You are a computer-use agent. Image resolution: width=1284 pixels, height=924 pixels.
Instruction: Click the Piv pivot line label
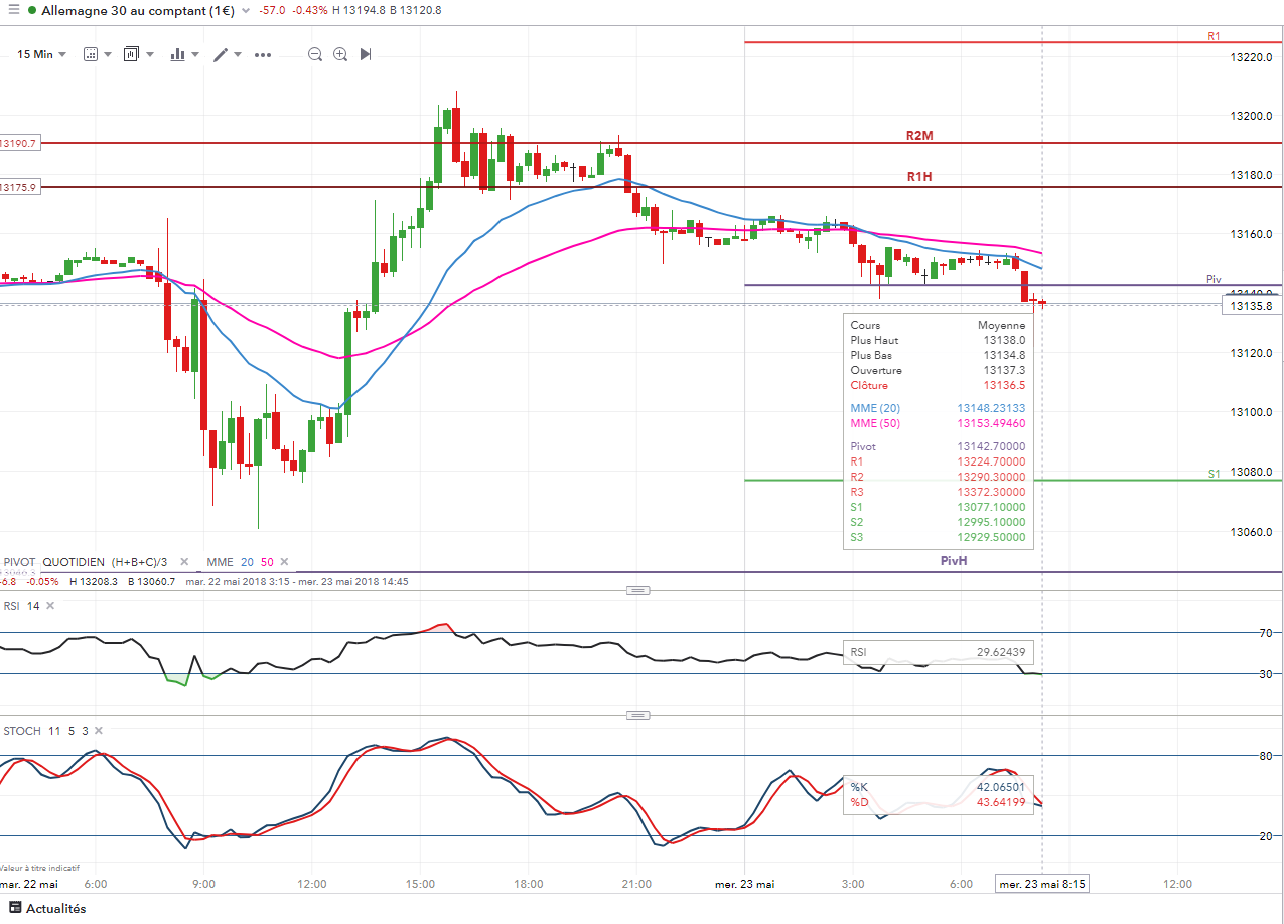tap(1214, 279)
